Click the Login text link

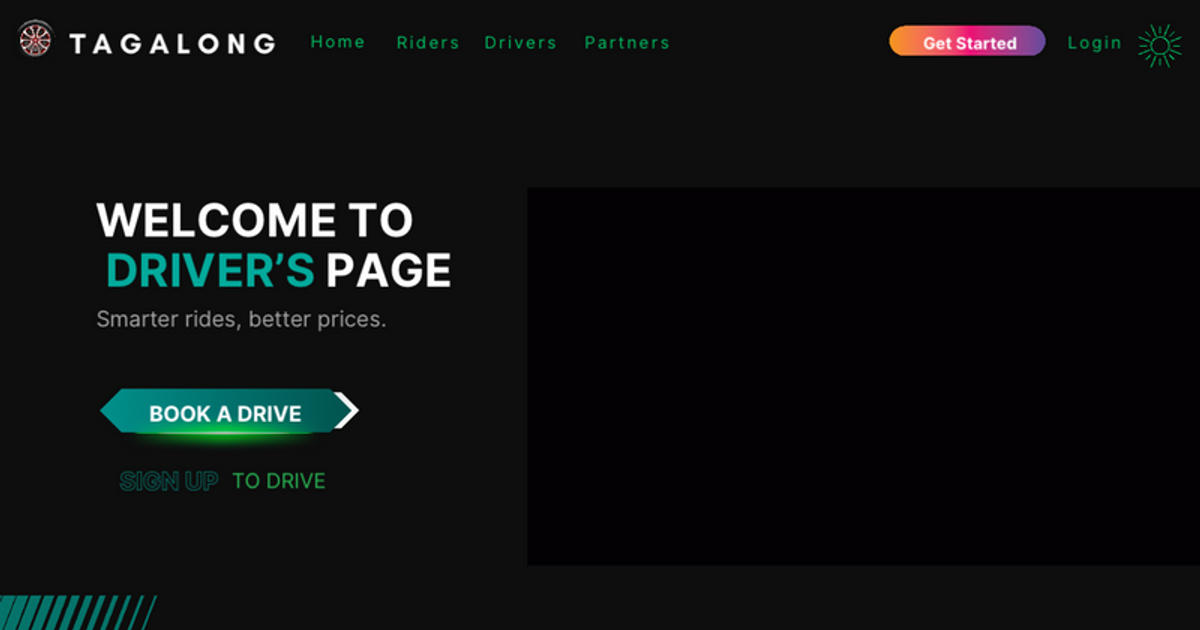pos(1095,42)
